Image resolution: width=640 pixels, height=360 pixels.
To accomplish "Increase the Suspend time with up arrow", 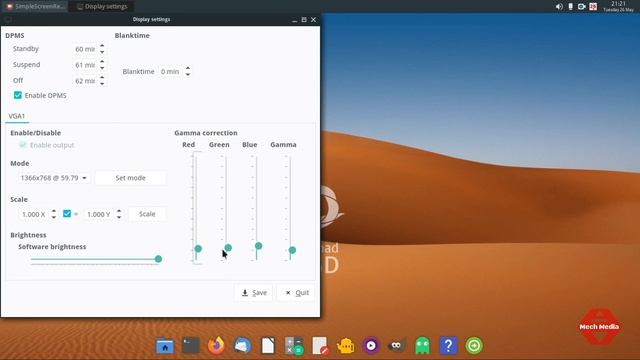I will 102,62.
